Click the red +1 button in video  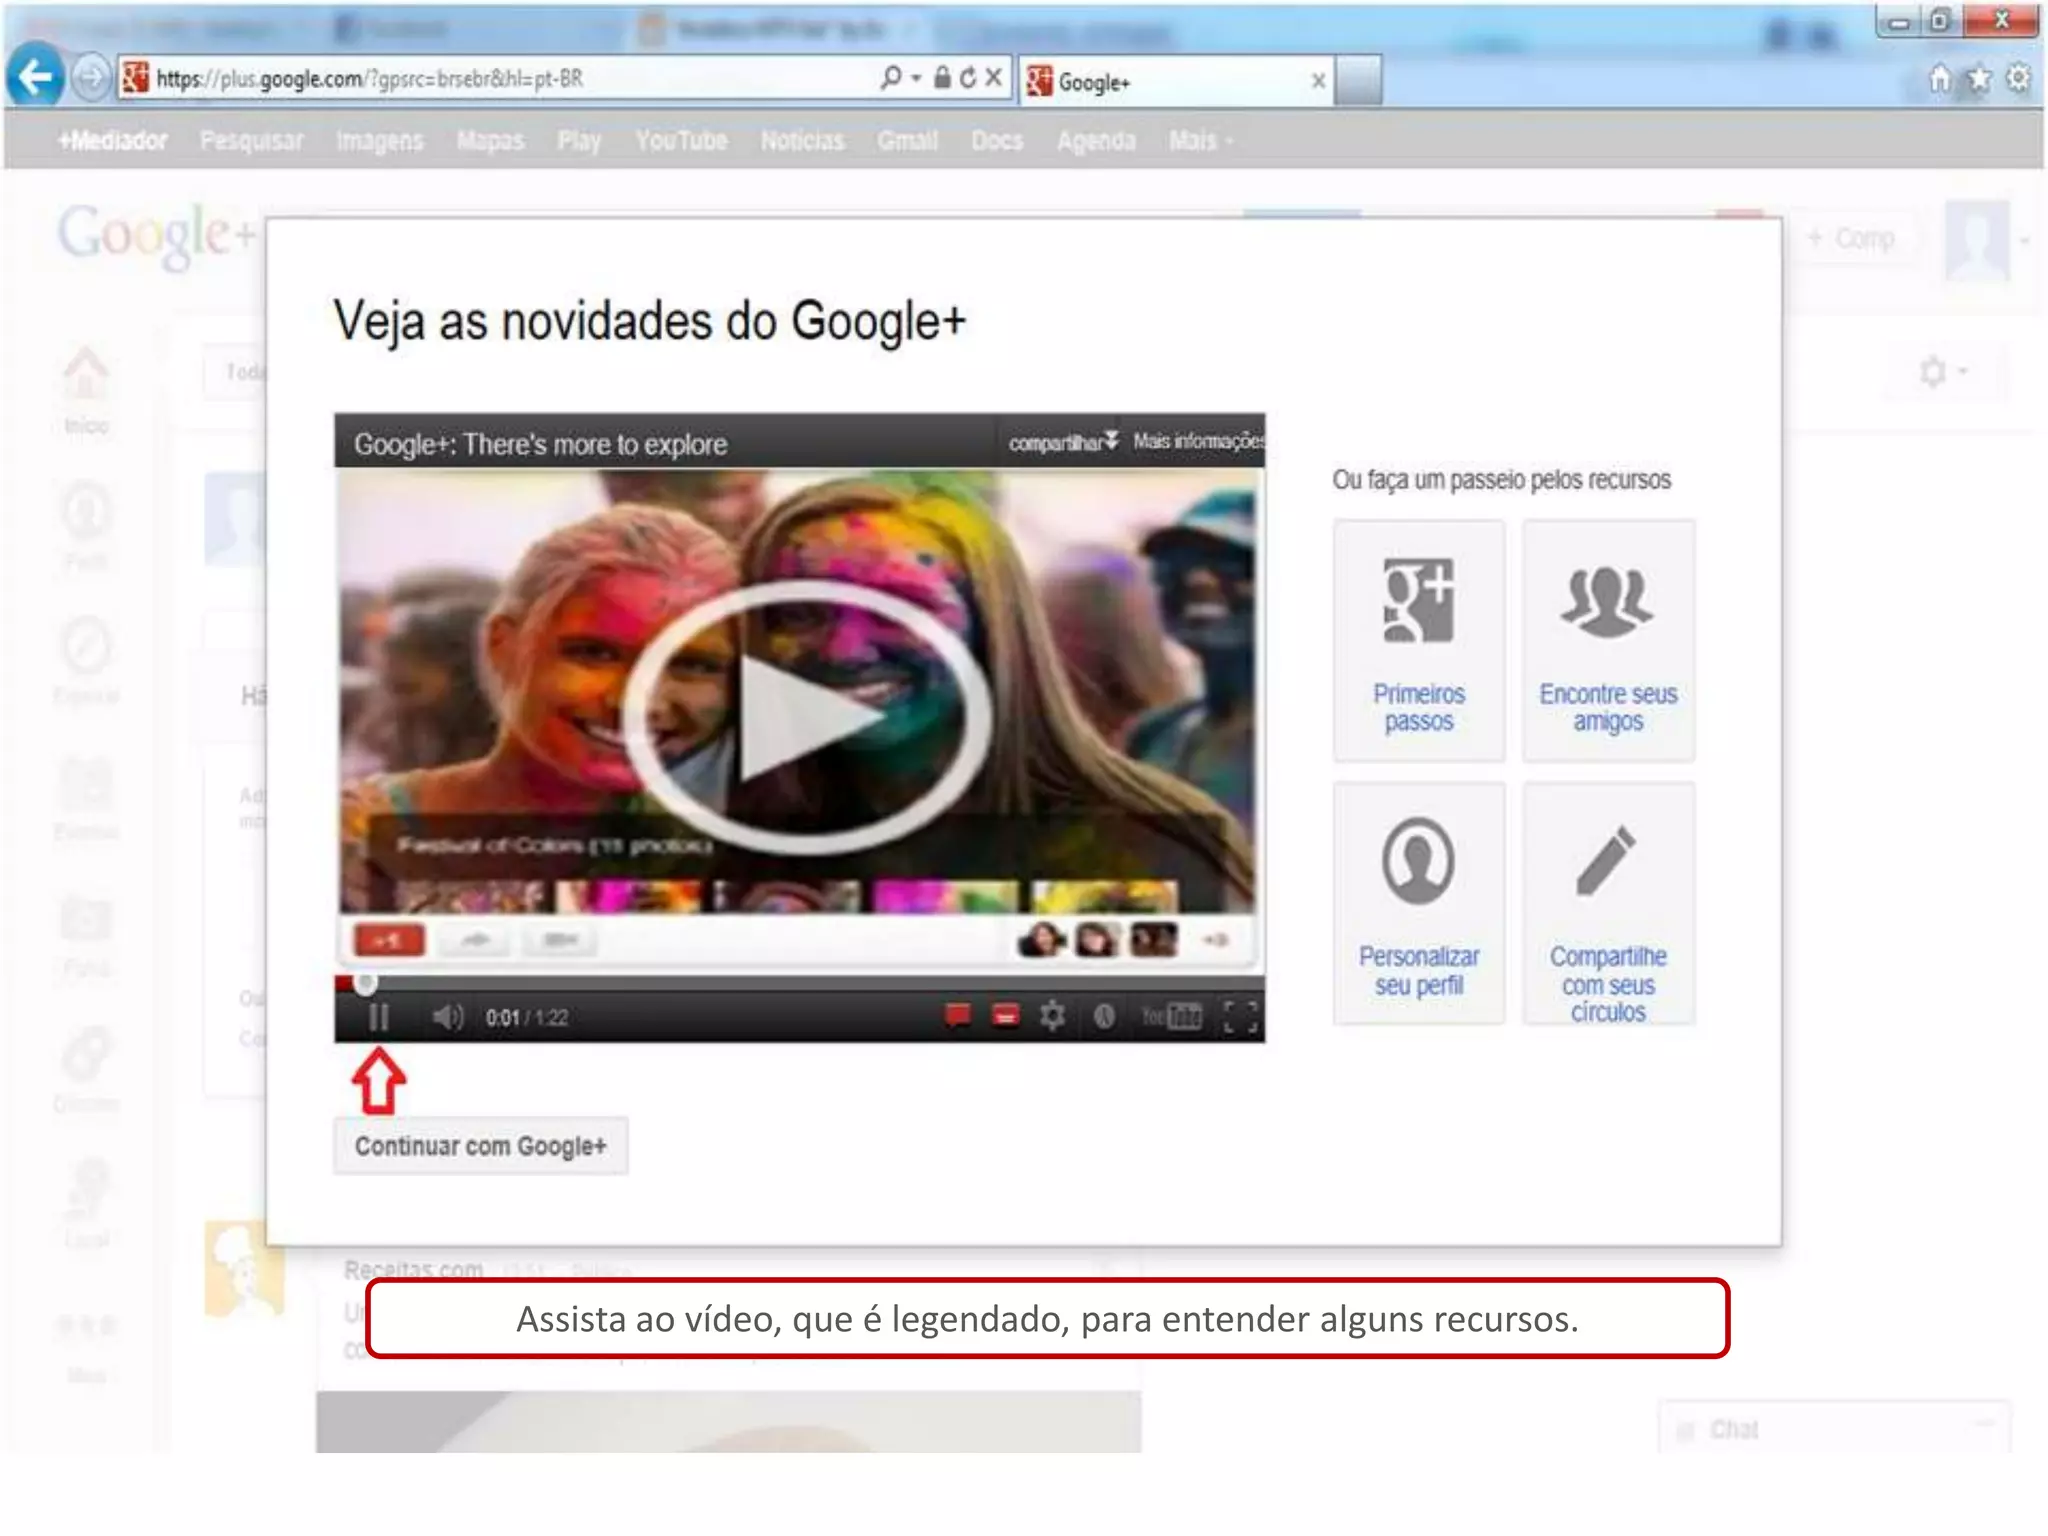click(x=389, y=940)
